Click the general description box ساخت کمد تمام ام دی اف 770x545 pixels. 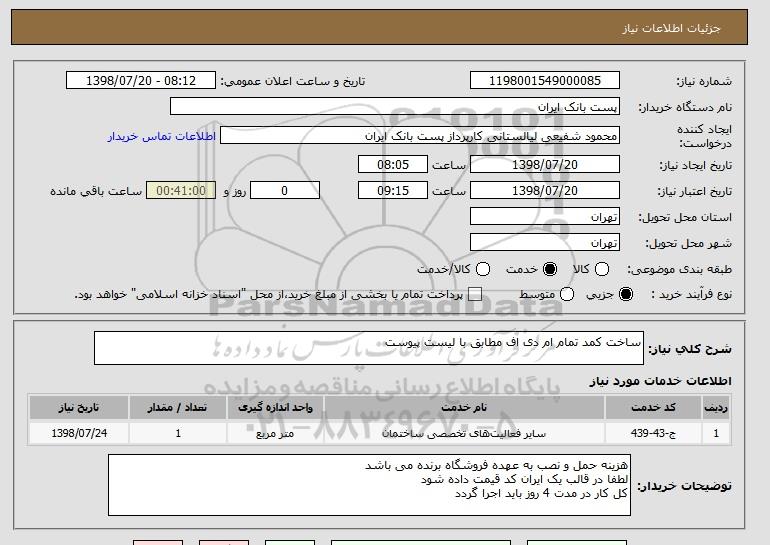(369, 348)
